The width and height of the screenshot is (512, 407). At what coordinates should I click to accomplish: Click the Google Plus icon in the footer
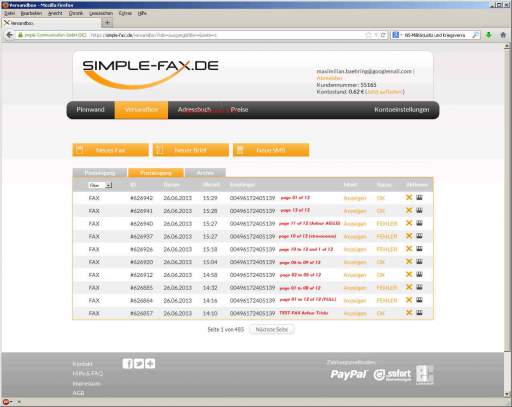point(150,363)
